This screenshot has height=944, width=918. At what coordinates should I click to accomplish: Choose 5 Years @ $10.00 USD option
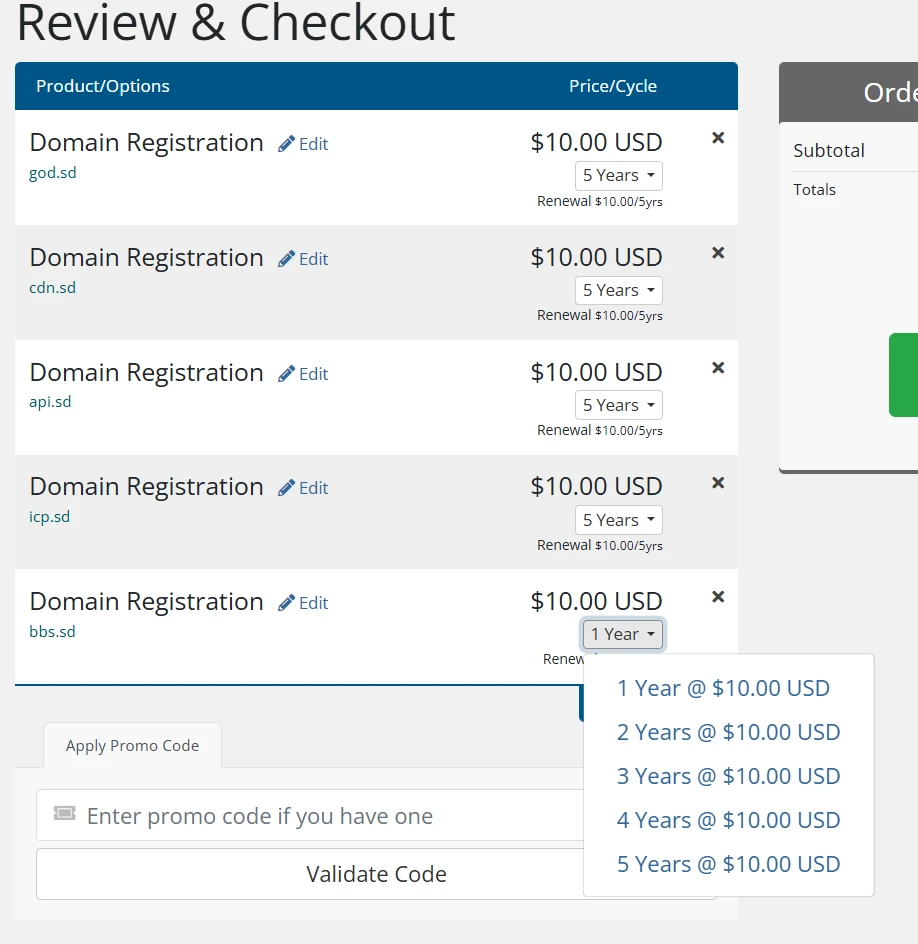(x=728, y=864)
